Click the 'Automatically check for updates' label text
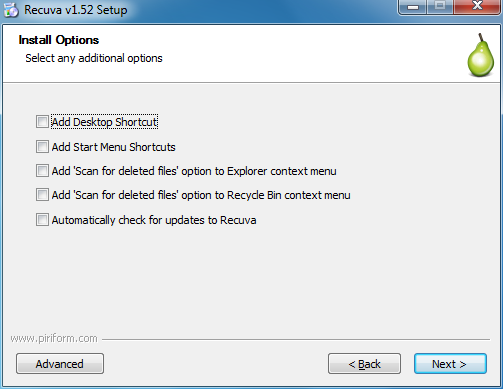Viewport: 503px width, 389px height. (154, 220)
